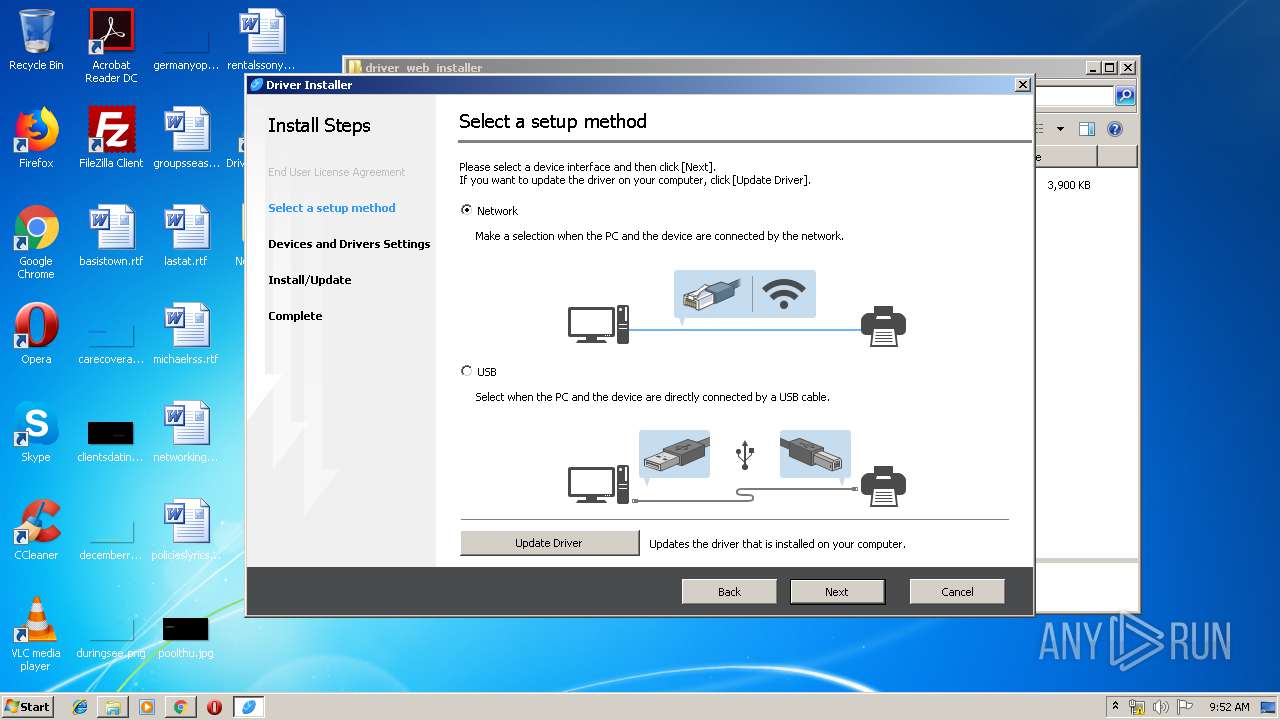Select basistown.rtf file on desktop
The height and width of the screenshot is (720, 1280).
click(111, 236)
